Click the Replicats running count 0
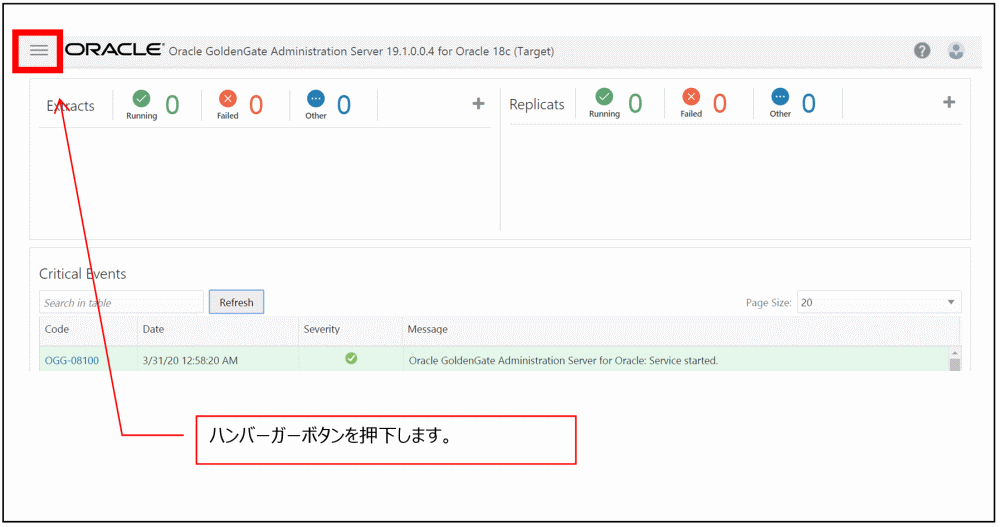Image resolution: width=1000 pixels, height=527 pixels. point(635,103)
